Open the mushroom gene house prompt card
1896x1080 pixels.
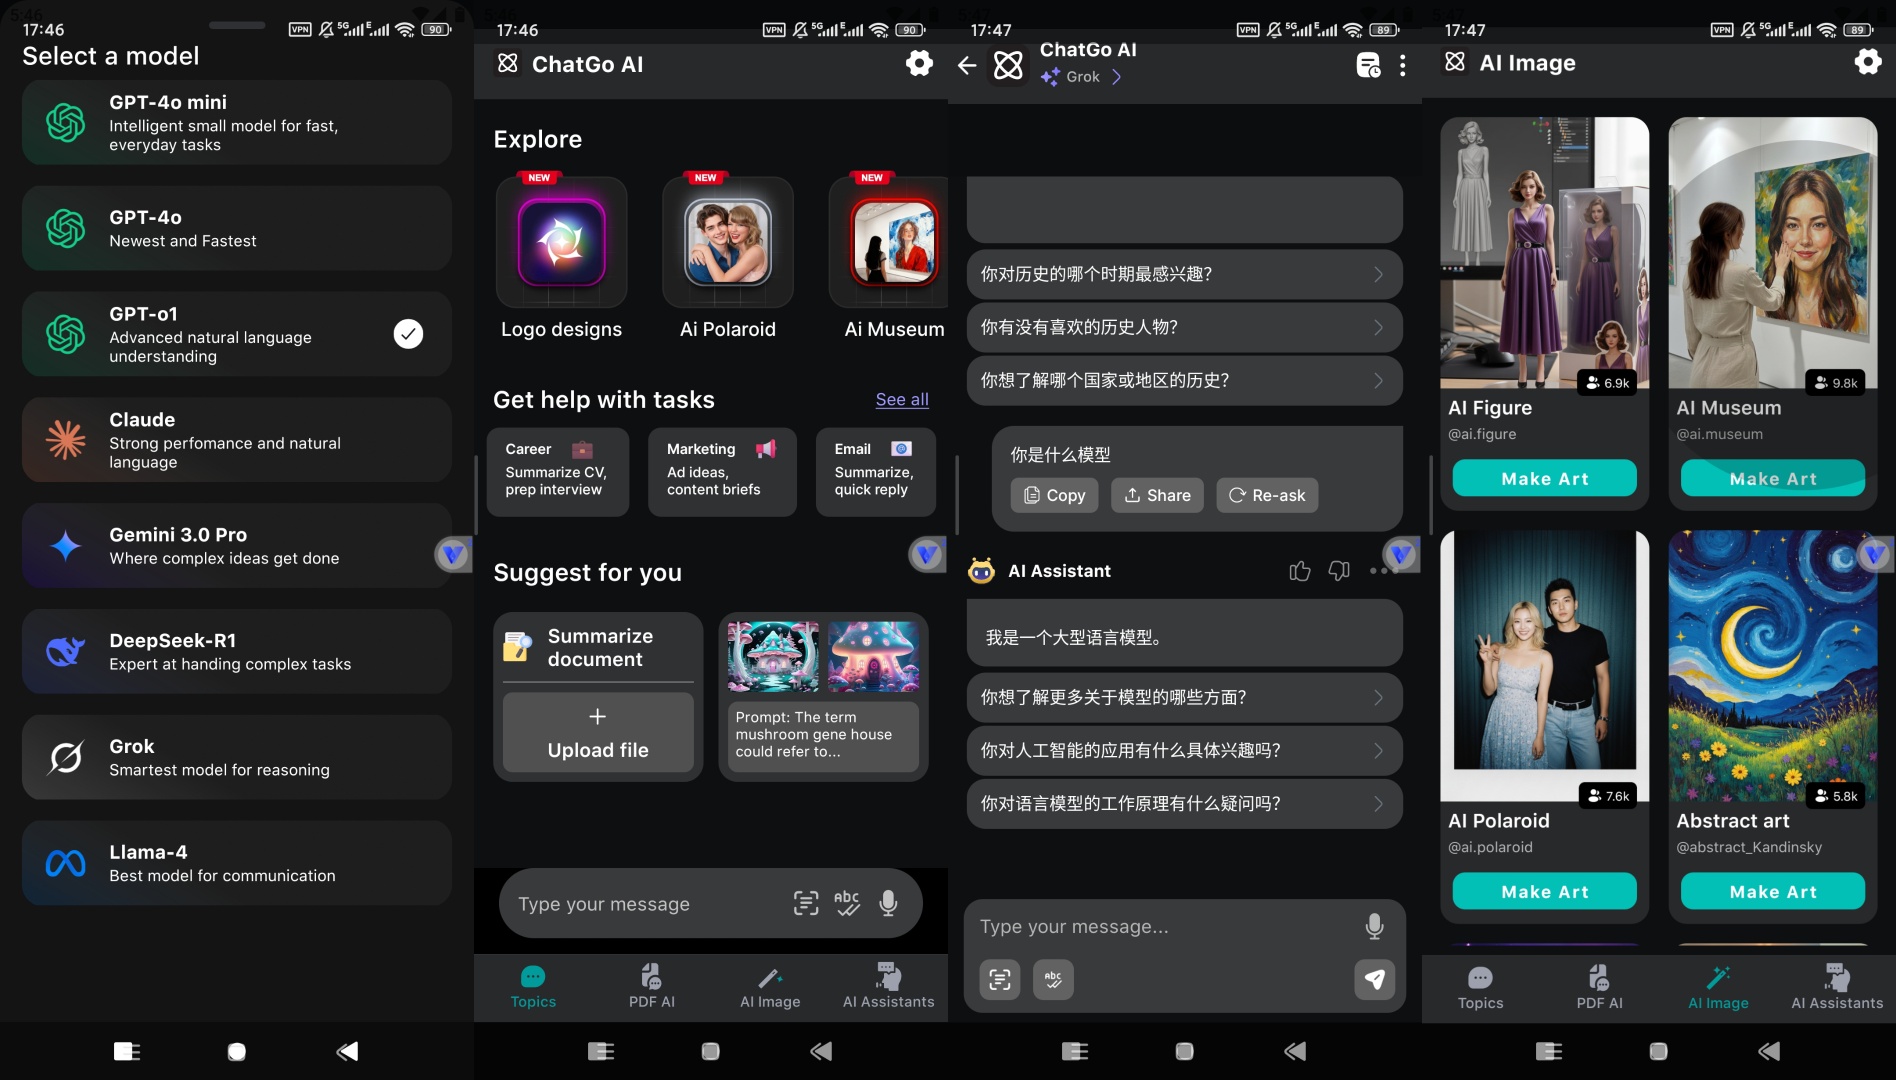pos(823,697)
